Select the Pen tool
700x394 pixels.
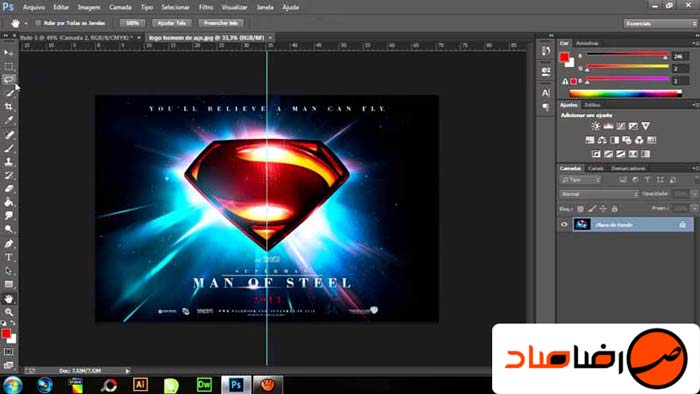pyautogui.click(x=8, y=244)
